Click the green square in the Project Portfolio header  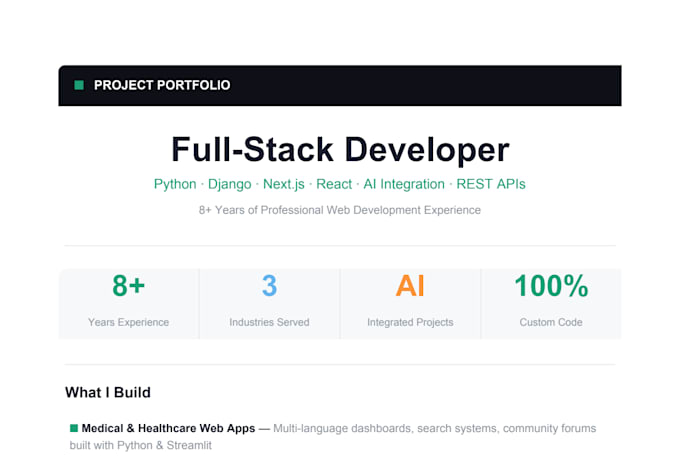[x=79, y=85]
